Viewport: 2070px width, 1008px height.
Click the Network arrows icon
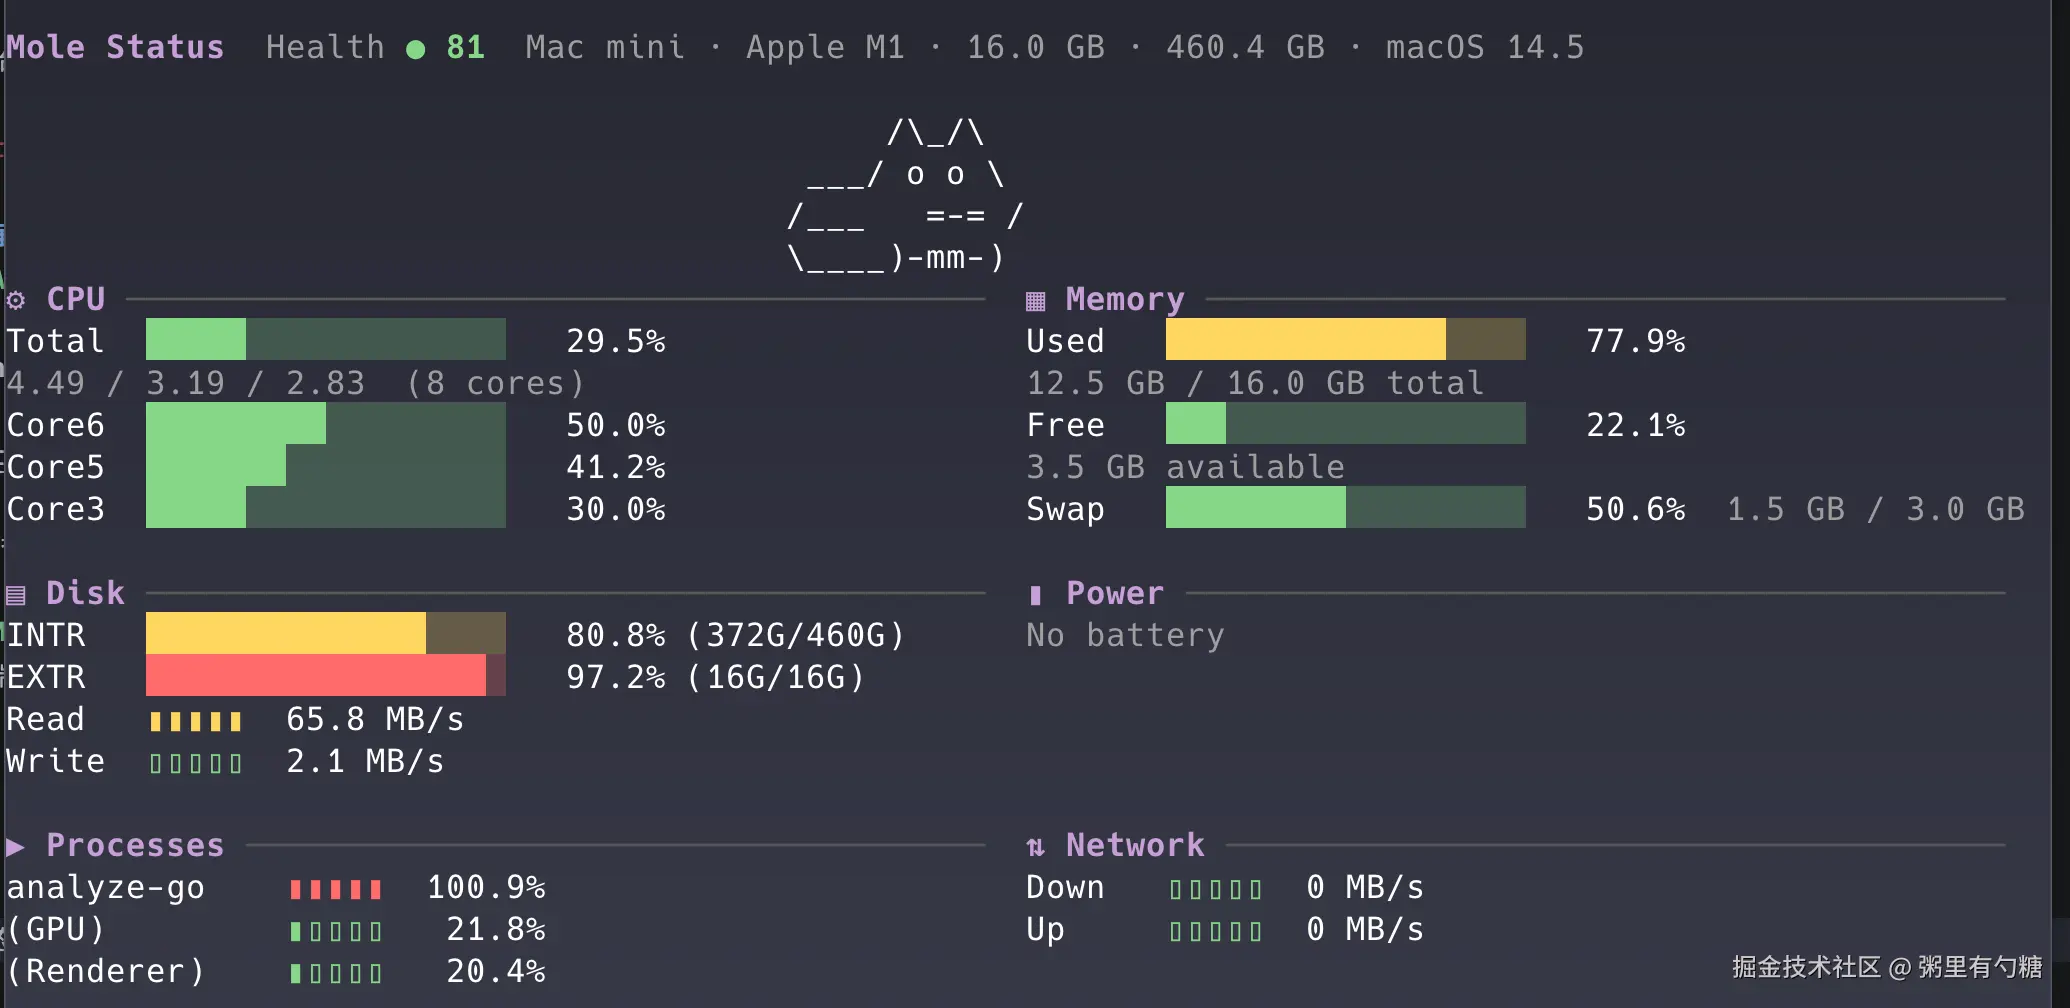pos(1035,847)
